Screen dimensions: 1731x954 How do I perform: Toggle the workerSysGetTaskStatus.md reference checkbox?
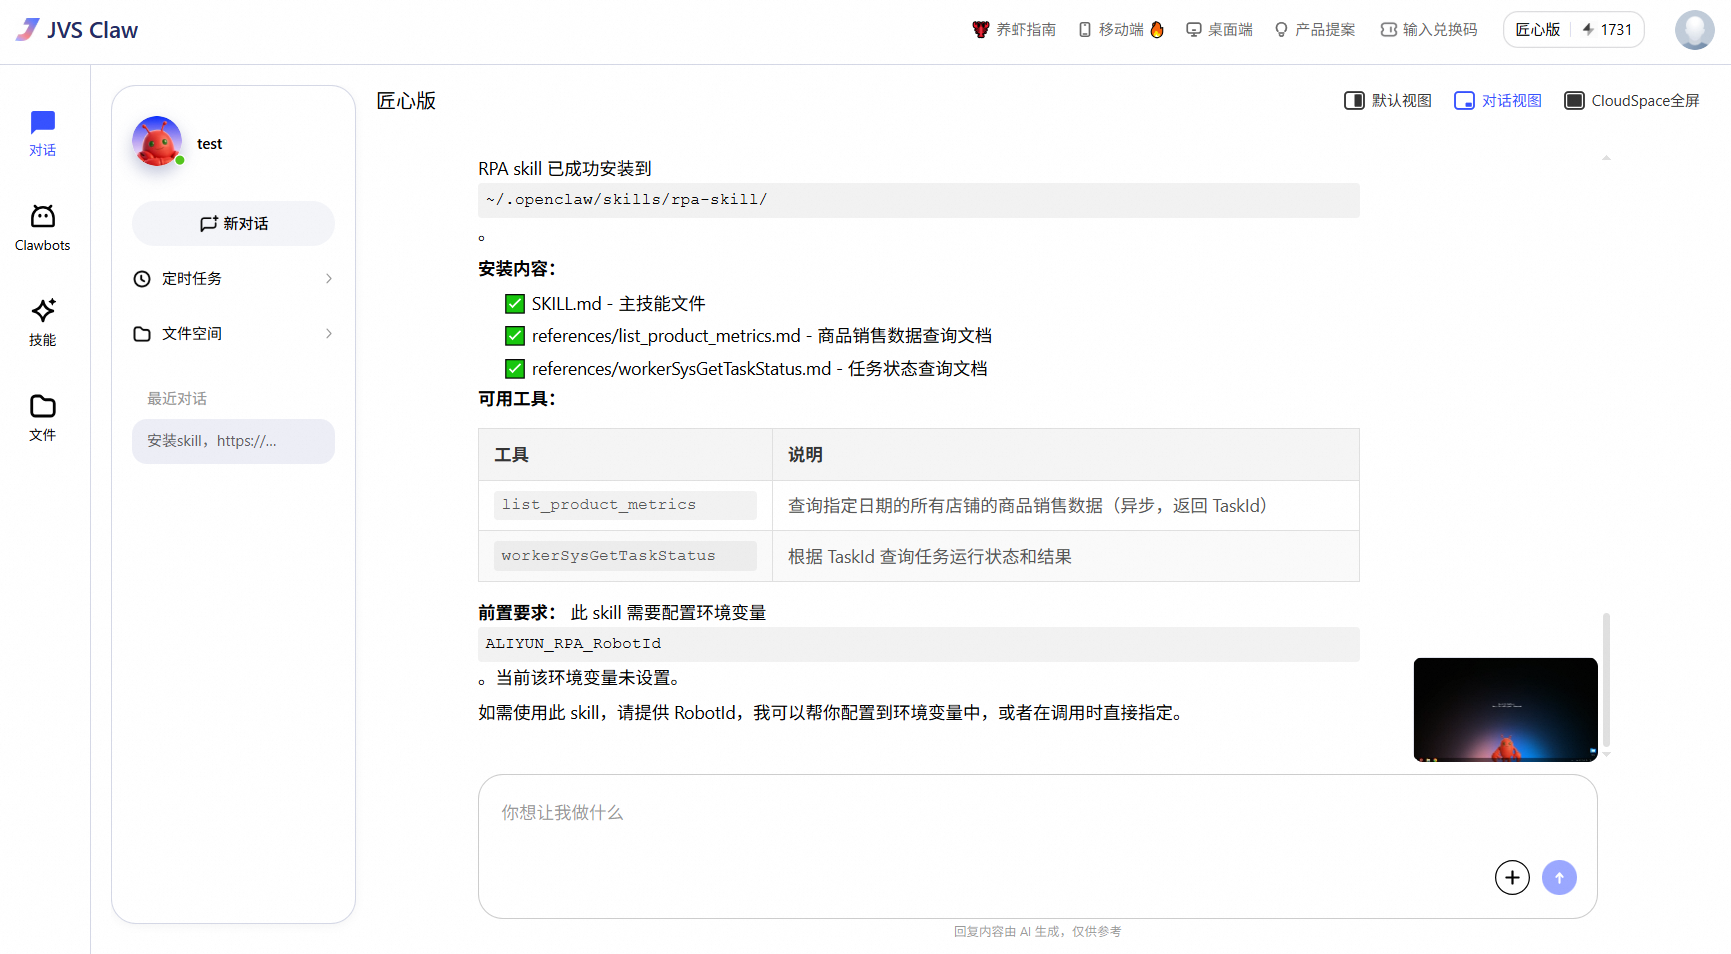(515, 369)
